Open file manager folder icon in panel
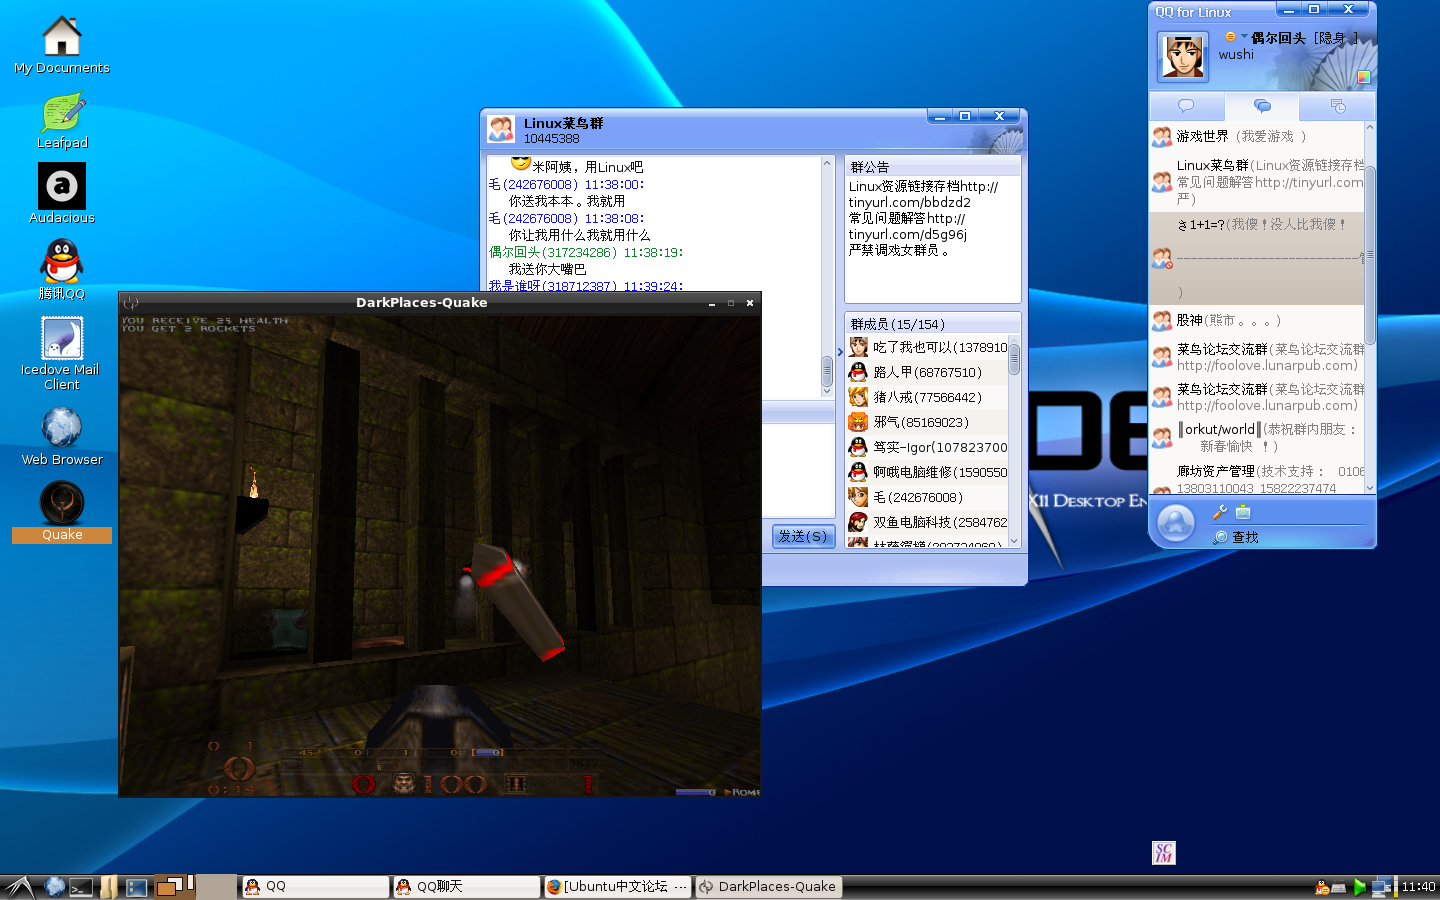This screenshot has height=900, width=1440. (x=109, y=887)
